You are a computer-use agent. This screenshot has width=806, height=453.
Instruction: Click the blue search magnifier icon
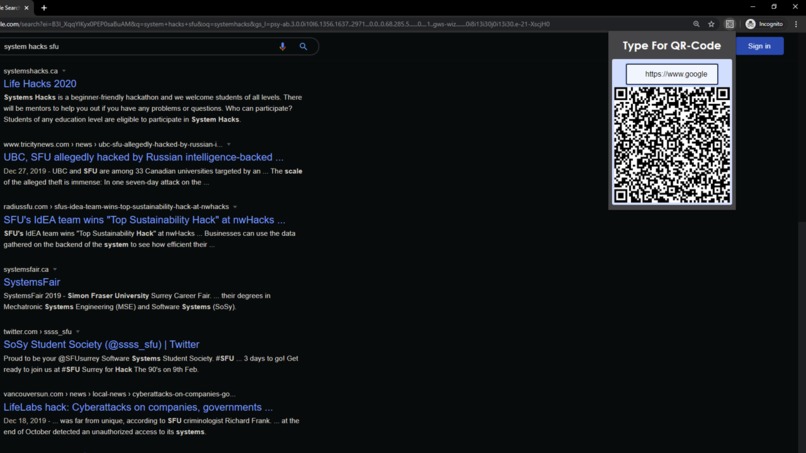(x=303, y=46)
